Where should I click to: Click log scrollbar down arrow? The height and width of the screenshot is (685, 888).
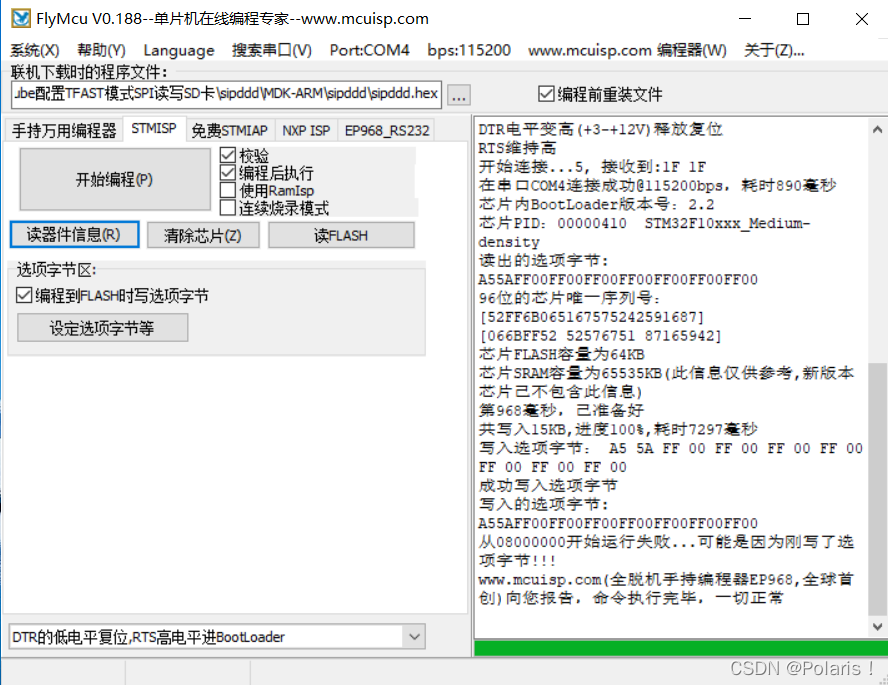coord(877,627)
